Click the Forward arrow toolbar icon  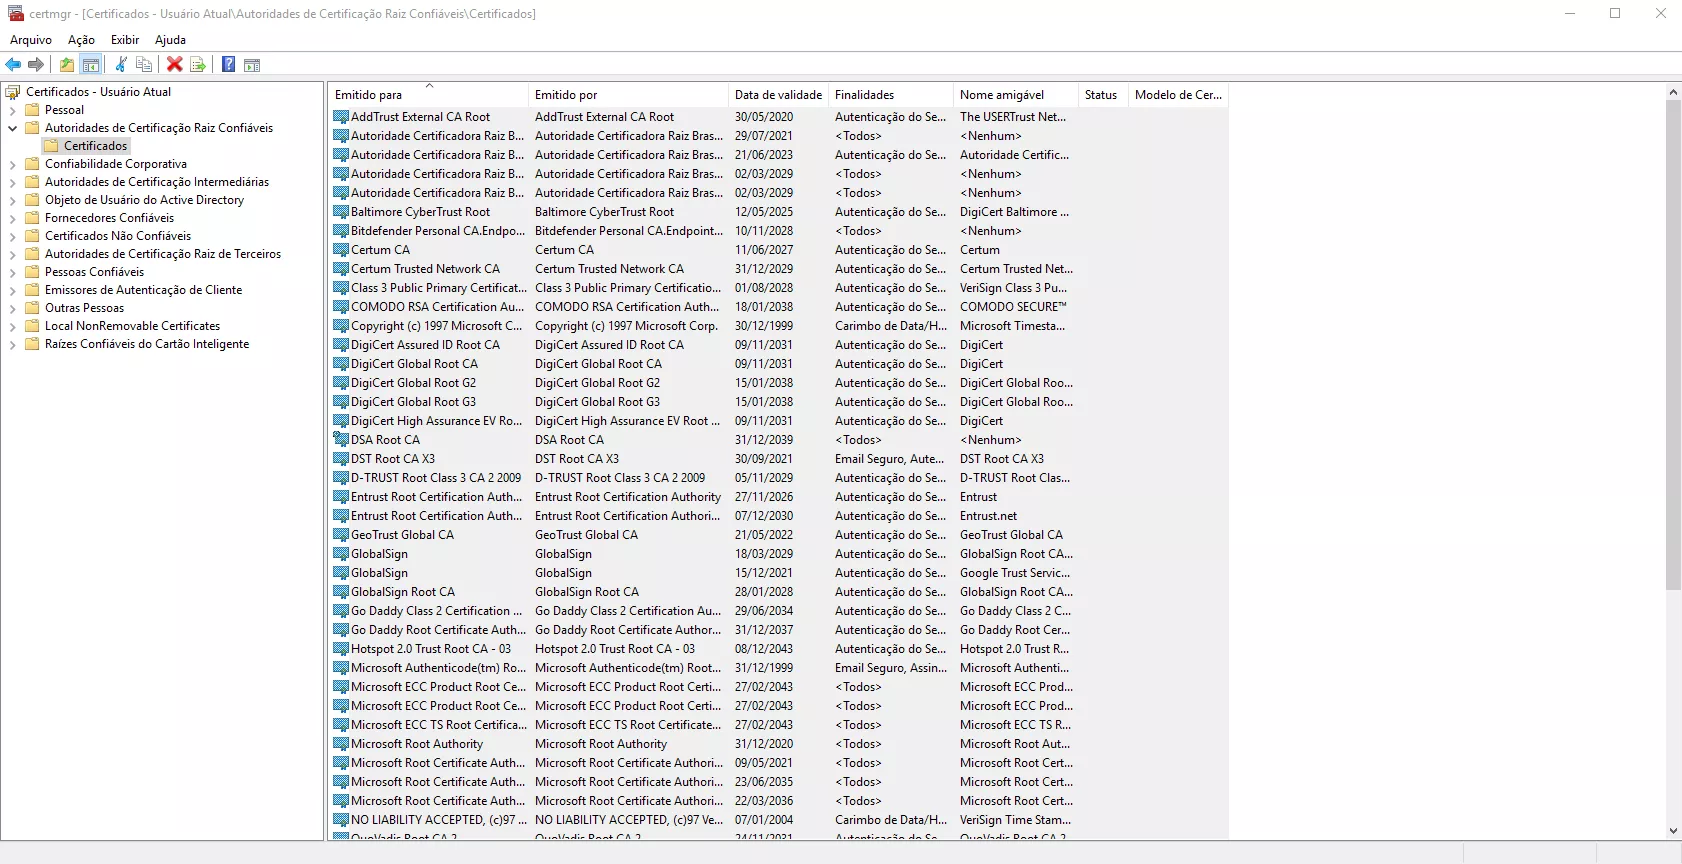point(36,65)
